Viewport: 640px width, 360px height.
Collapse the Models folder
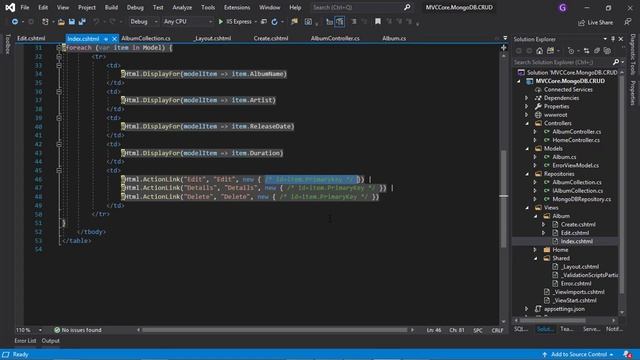[527, 149]
